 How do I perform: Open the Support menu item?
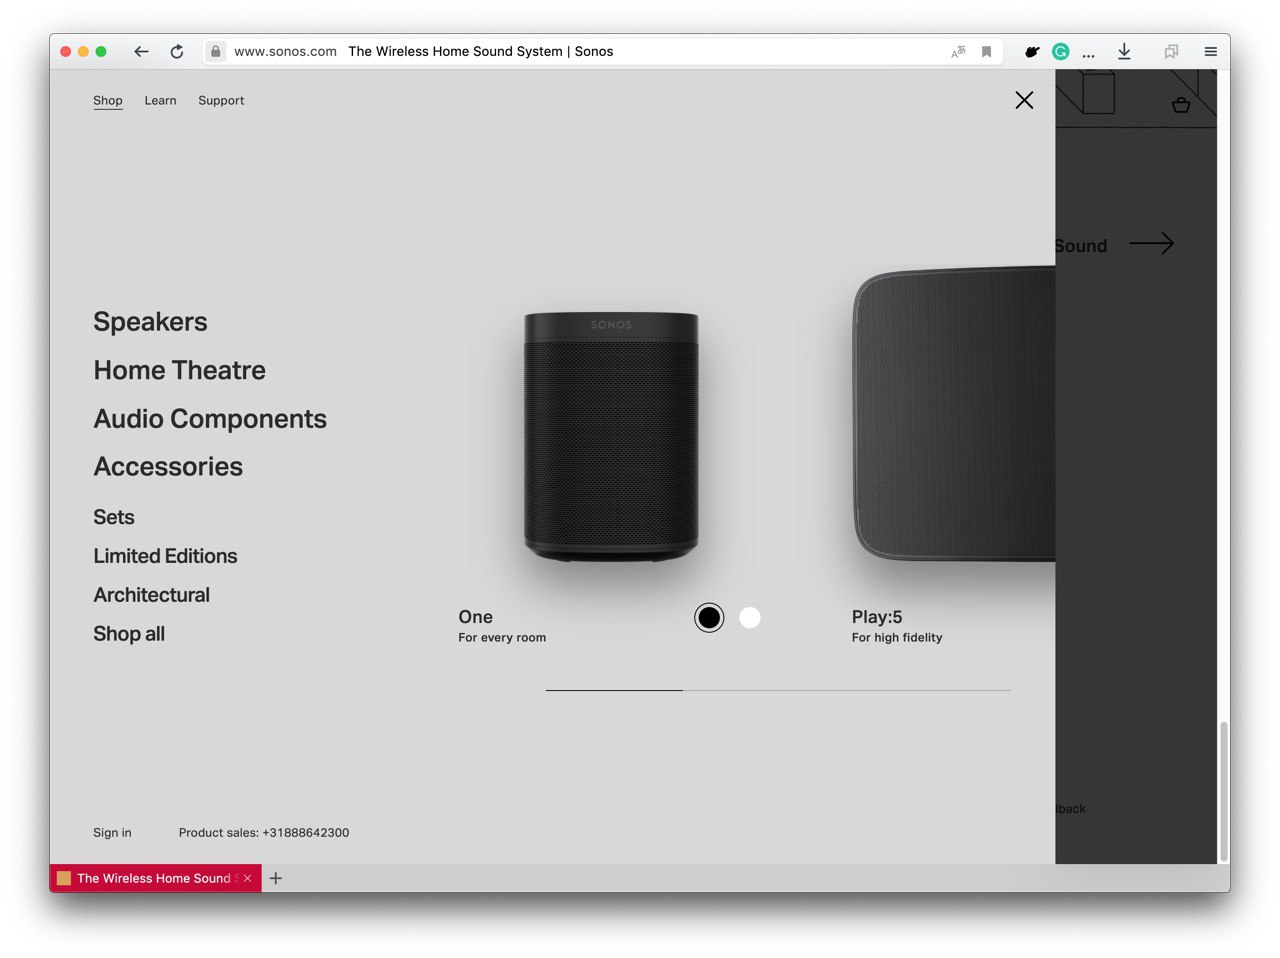coord(221,101)
